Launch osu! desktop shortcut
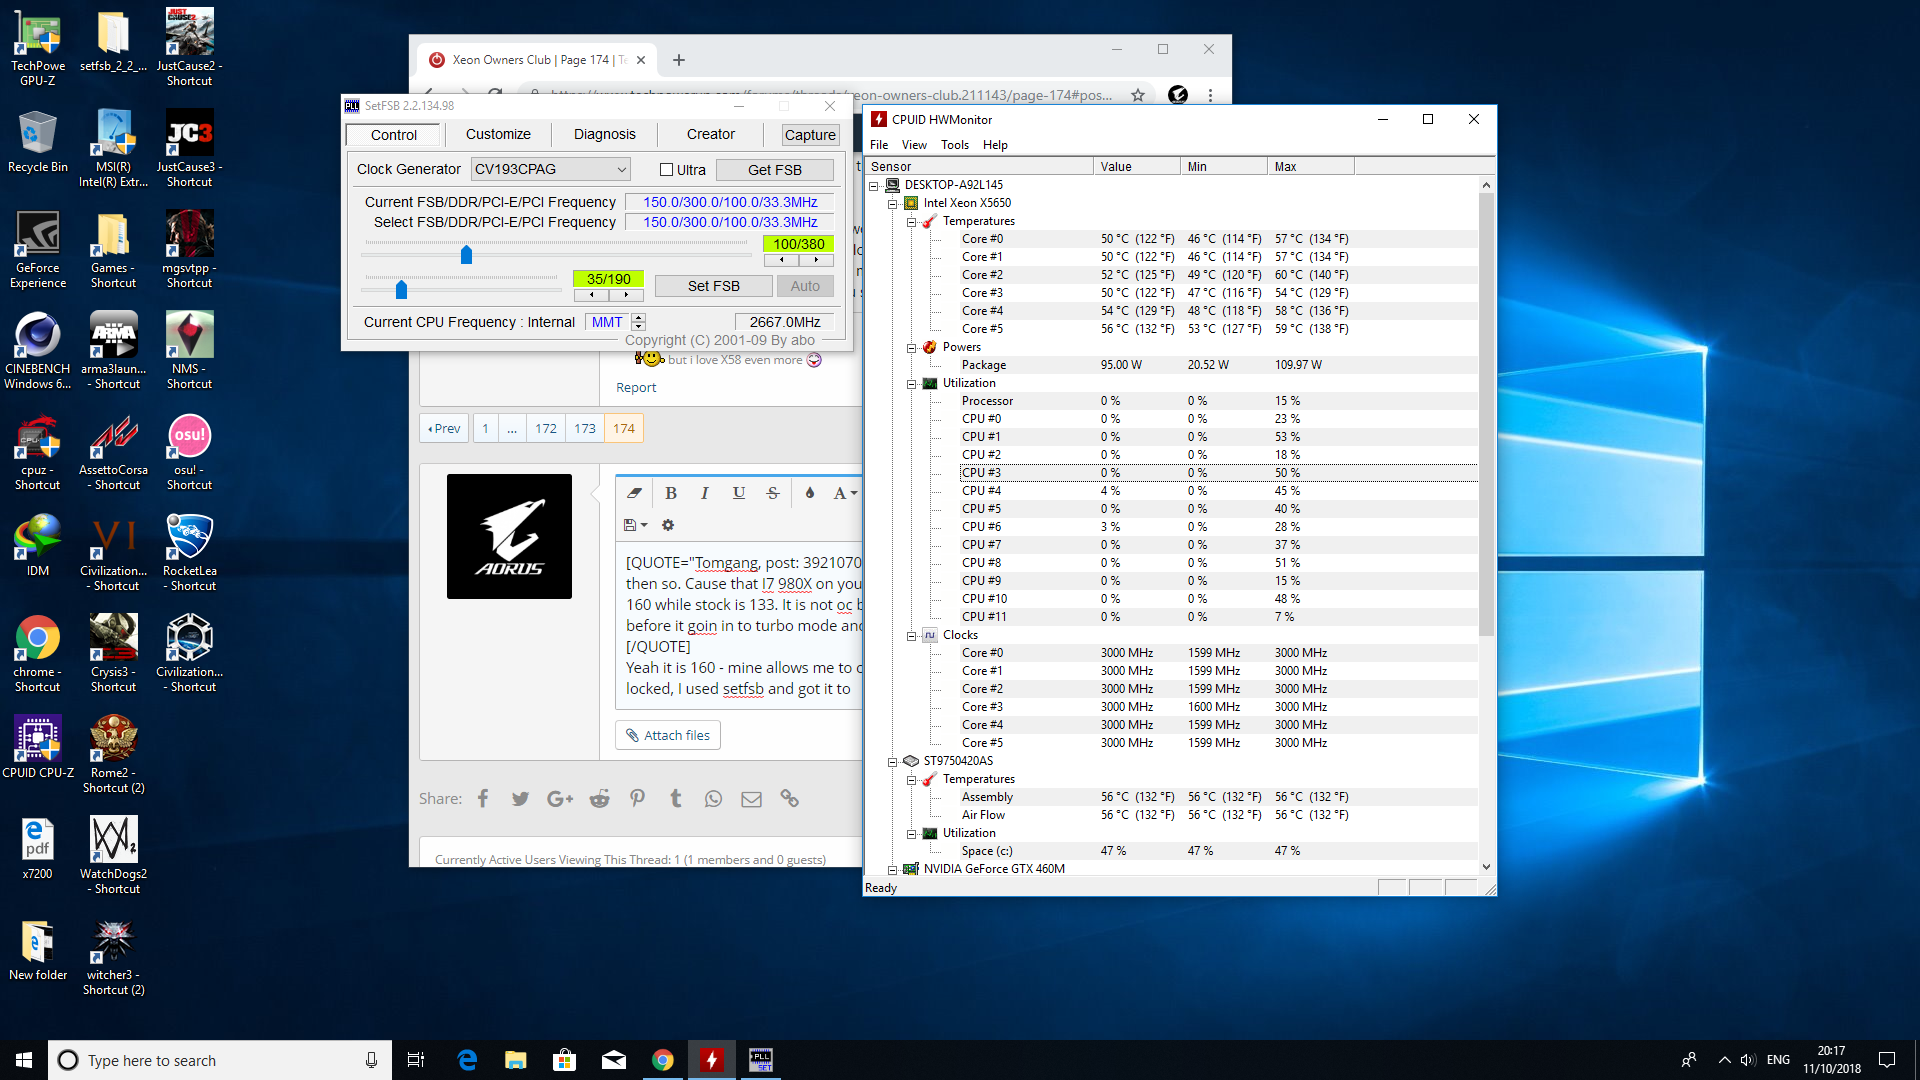The width and height of the screenshot is (1920, 1080). tap(189, 452)
